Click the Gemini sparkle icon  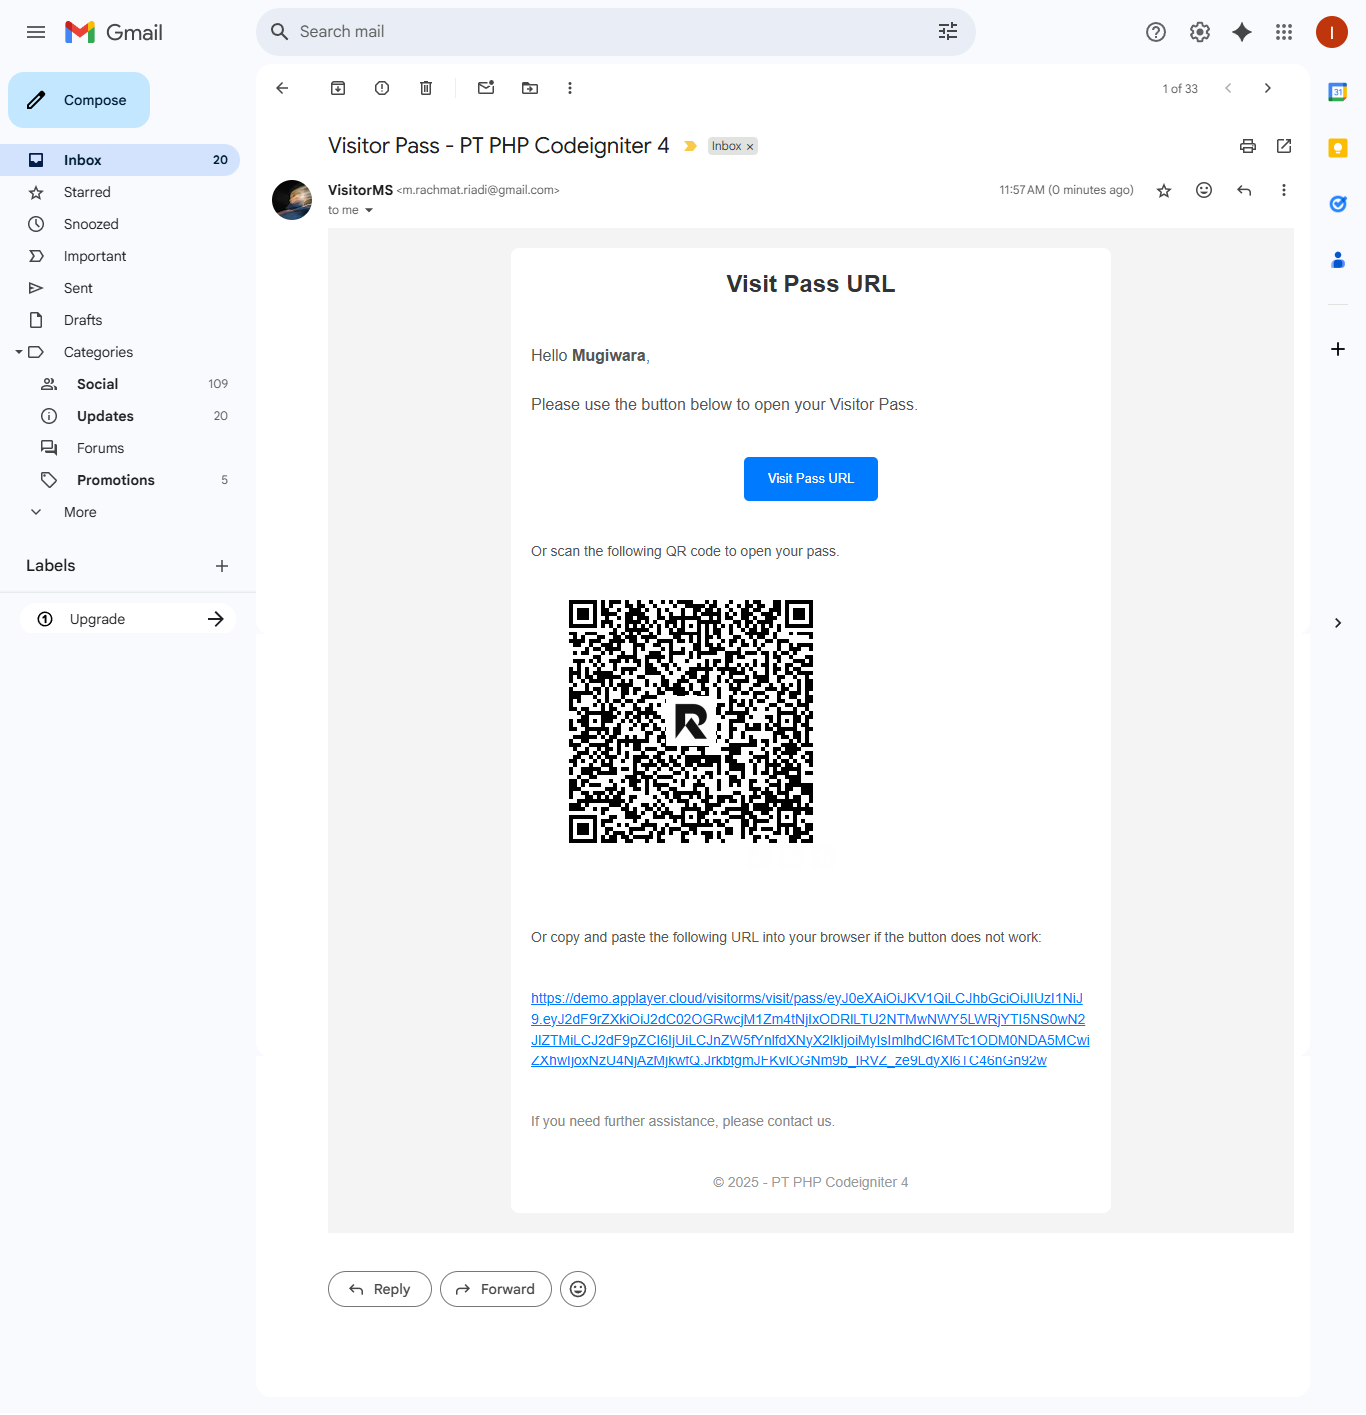pos(1242,32)
